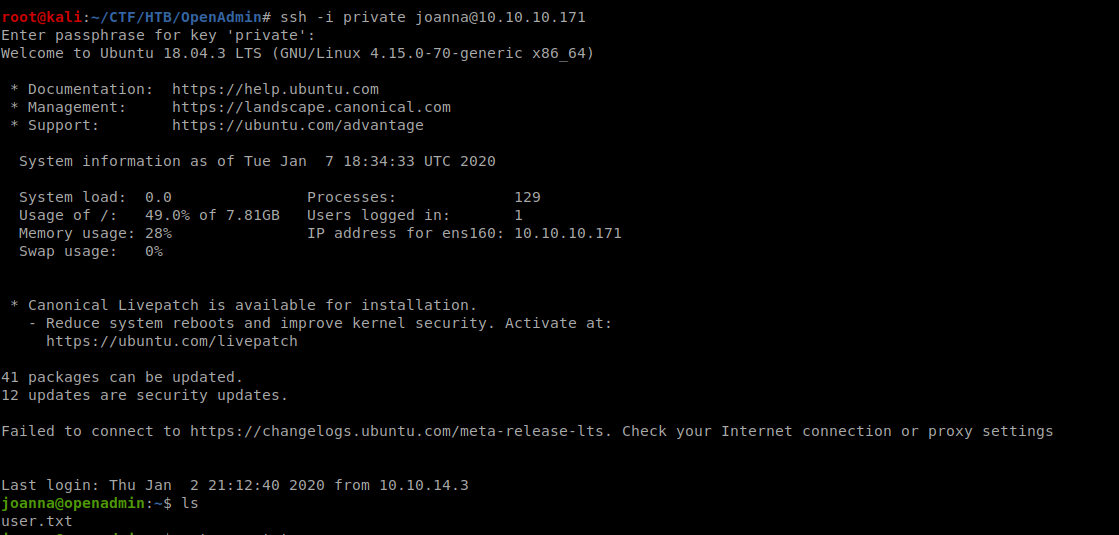The image size is (1119, 535).
Task: Click the Memory usage 28% value
Action: pyautogui.click(x=158, y=233)
